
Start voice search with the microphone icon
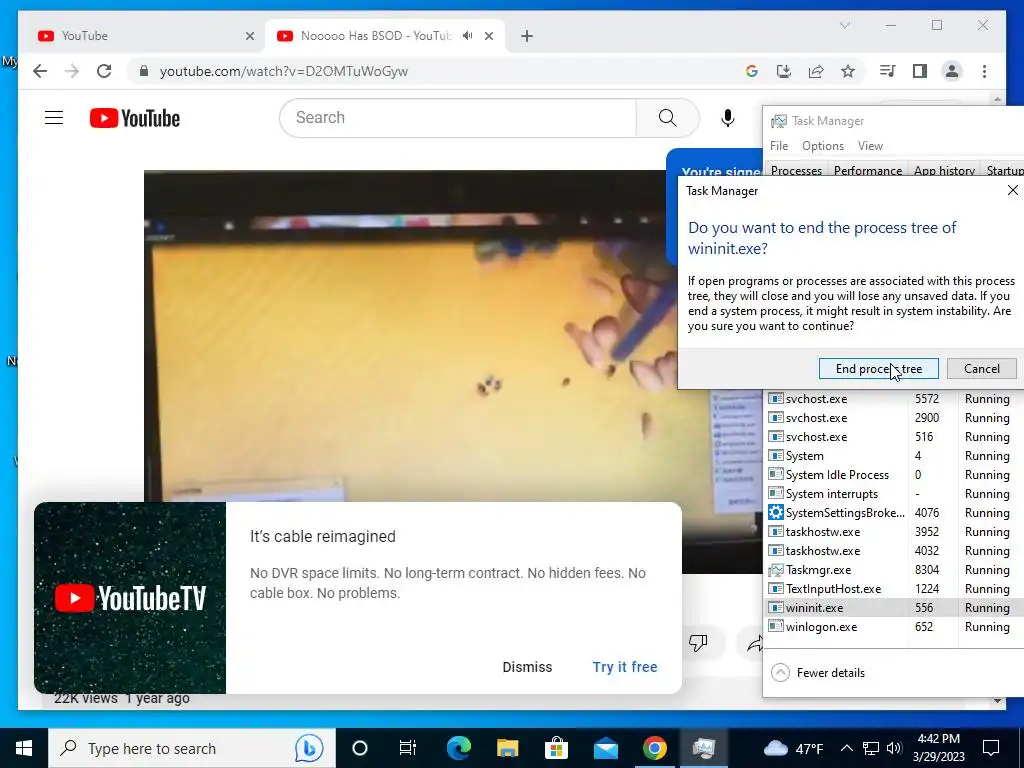[x=728, y=118]
